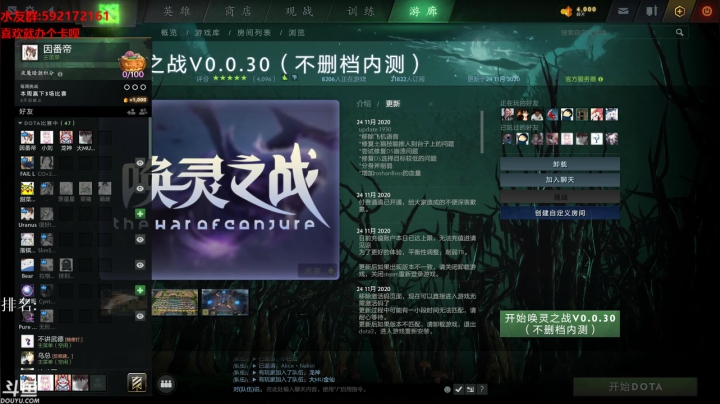
Task: Click the five-star rating bar
Action: (x=230, y=78)
